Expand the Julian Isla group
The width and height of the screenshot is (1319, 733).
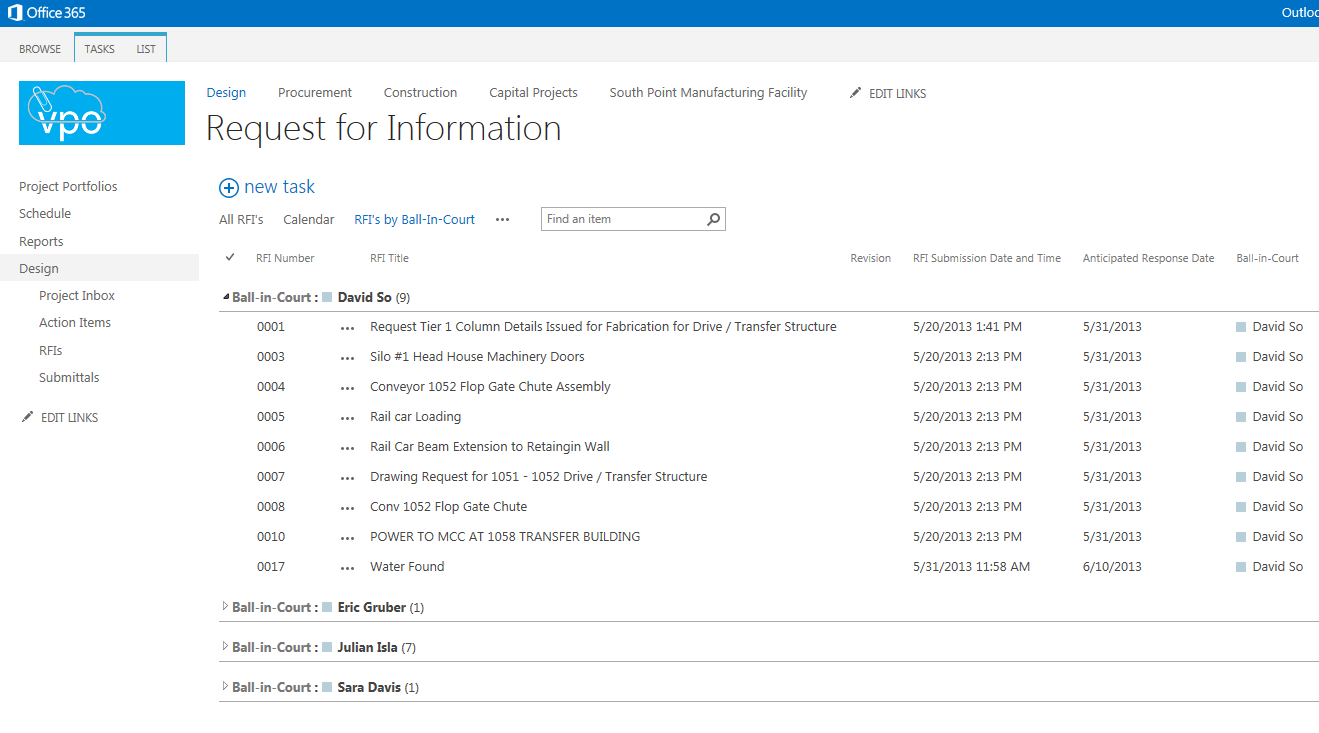[x=225, y=647]
